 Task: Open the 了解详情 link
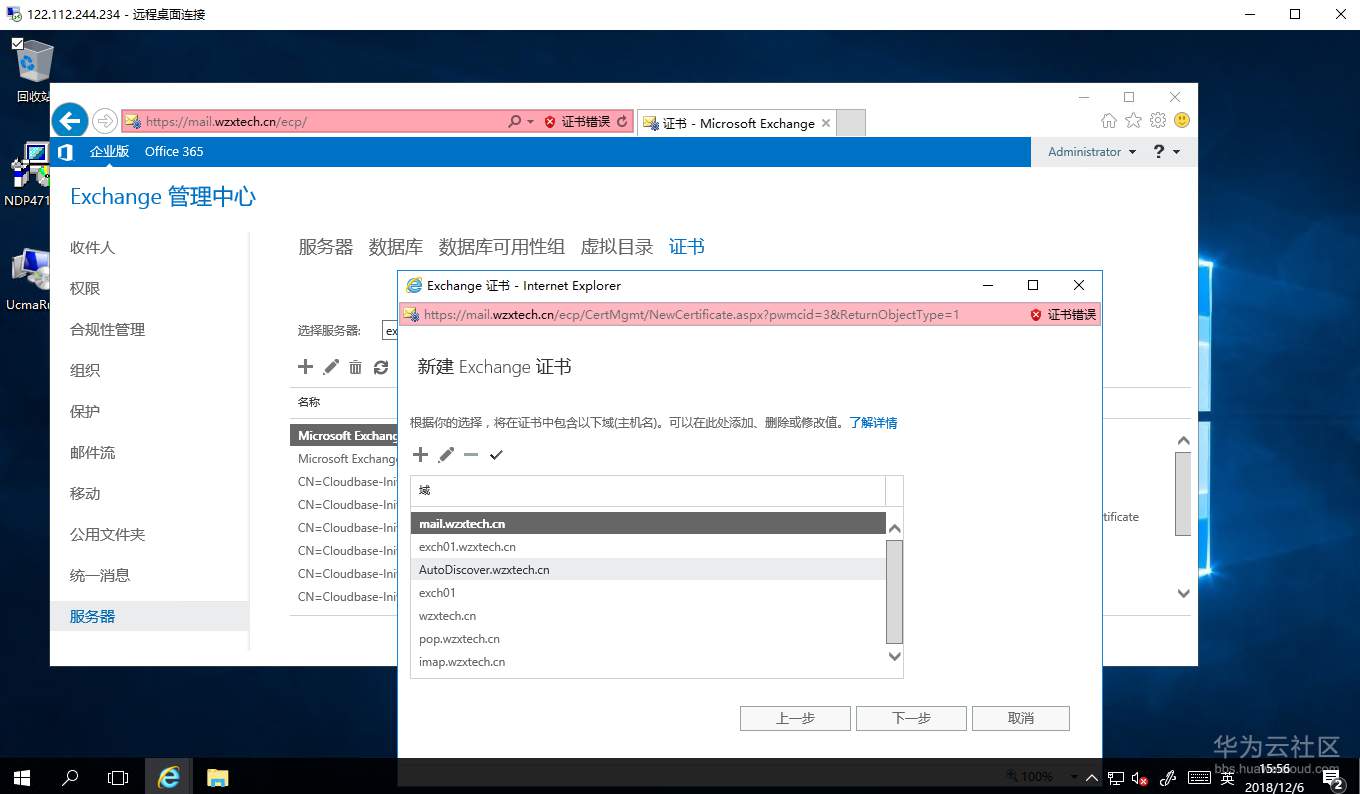872,423
